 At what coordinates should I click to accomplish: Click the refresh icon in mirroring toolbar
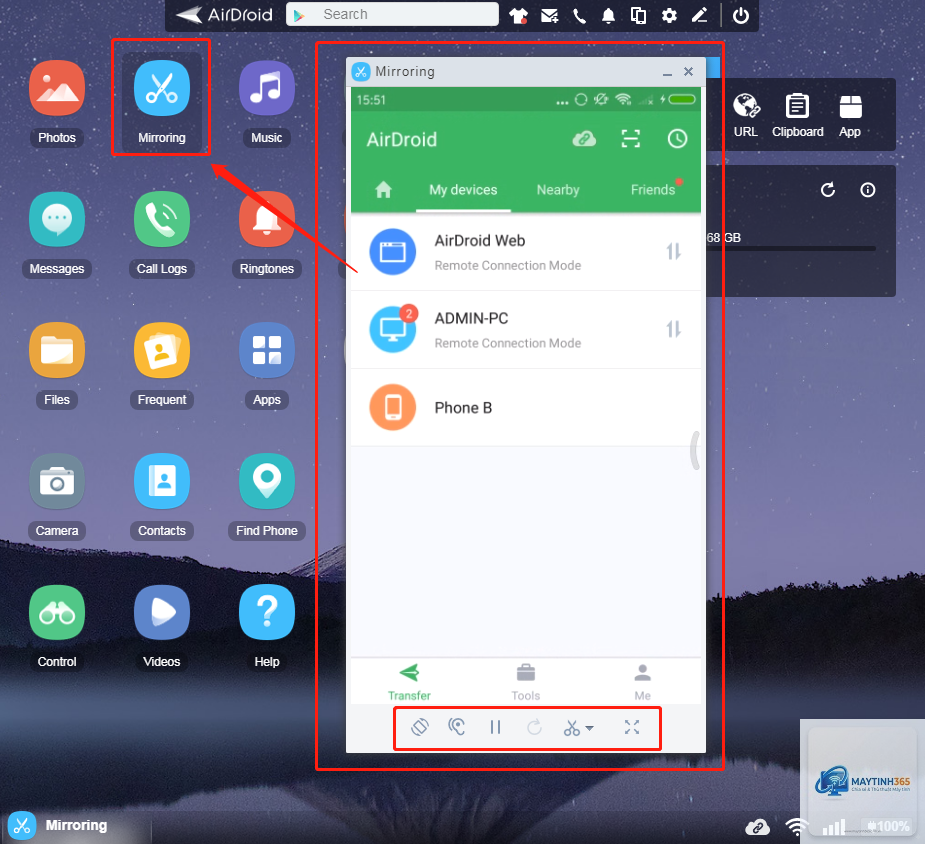pyautogui.click(x=534, y=728)
